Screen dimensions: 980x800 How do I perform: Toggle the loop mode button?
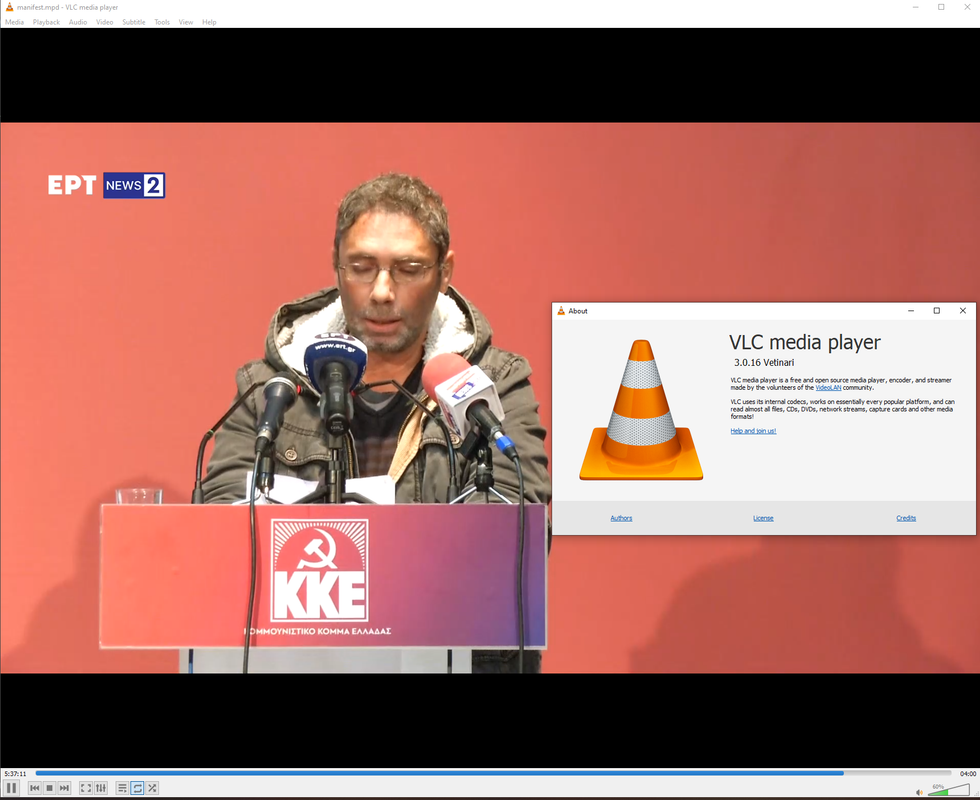138,788
